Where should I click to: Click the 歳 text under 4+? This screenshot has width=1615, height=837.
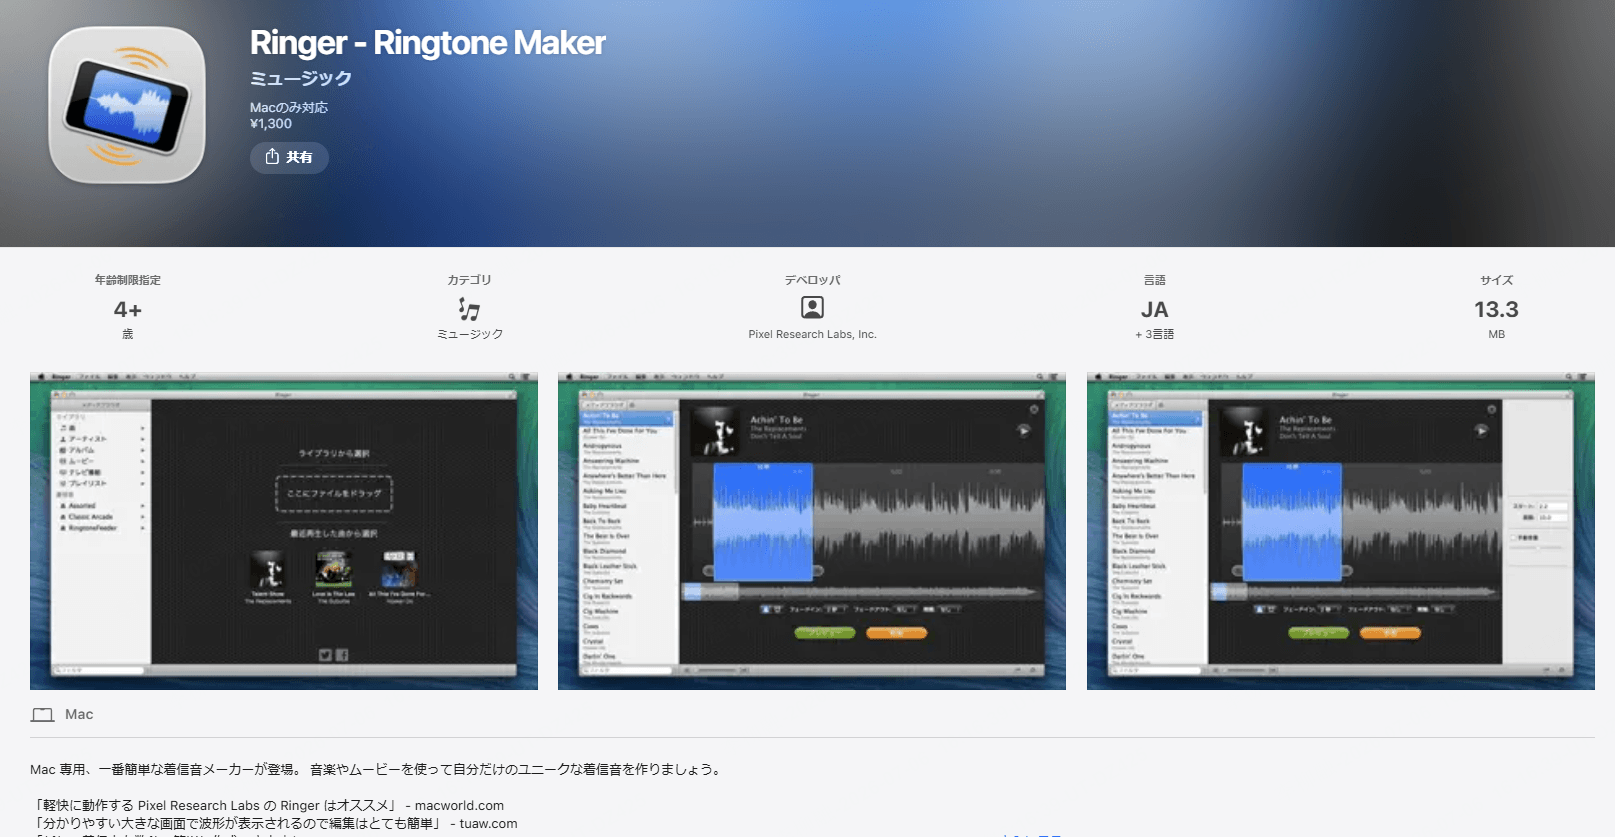(x=128, y=334)
